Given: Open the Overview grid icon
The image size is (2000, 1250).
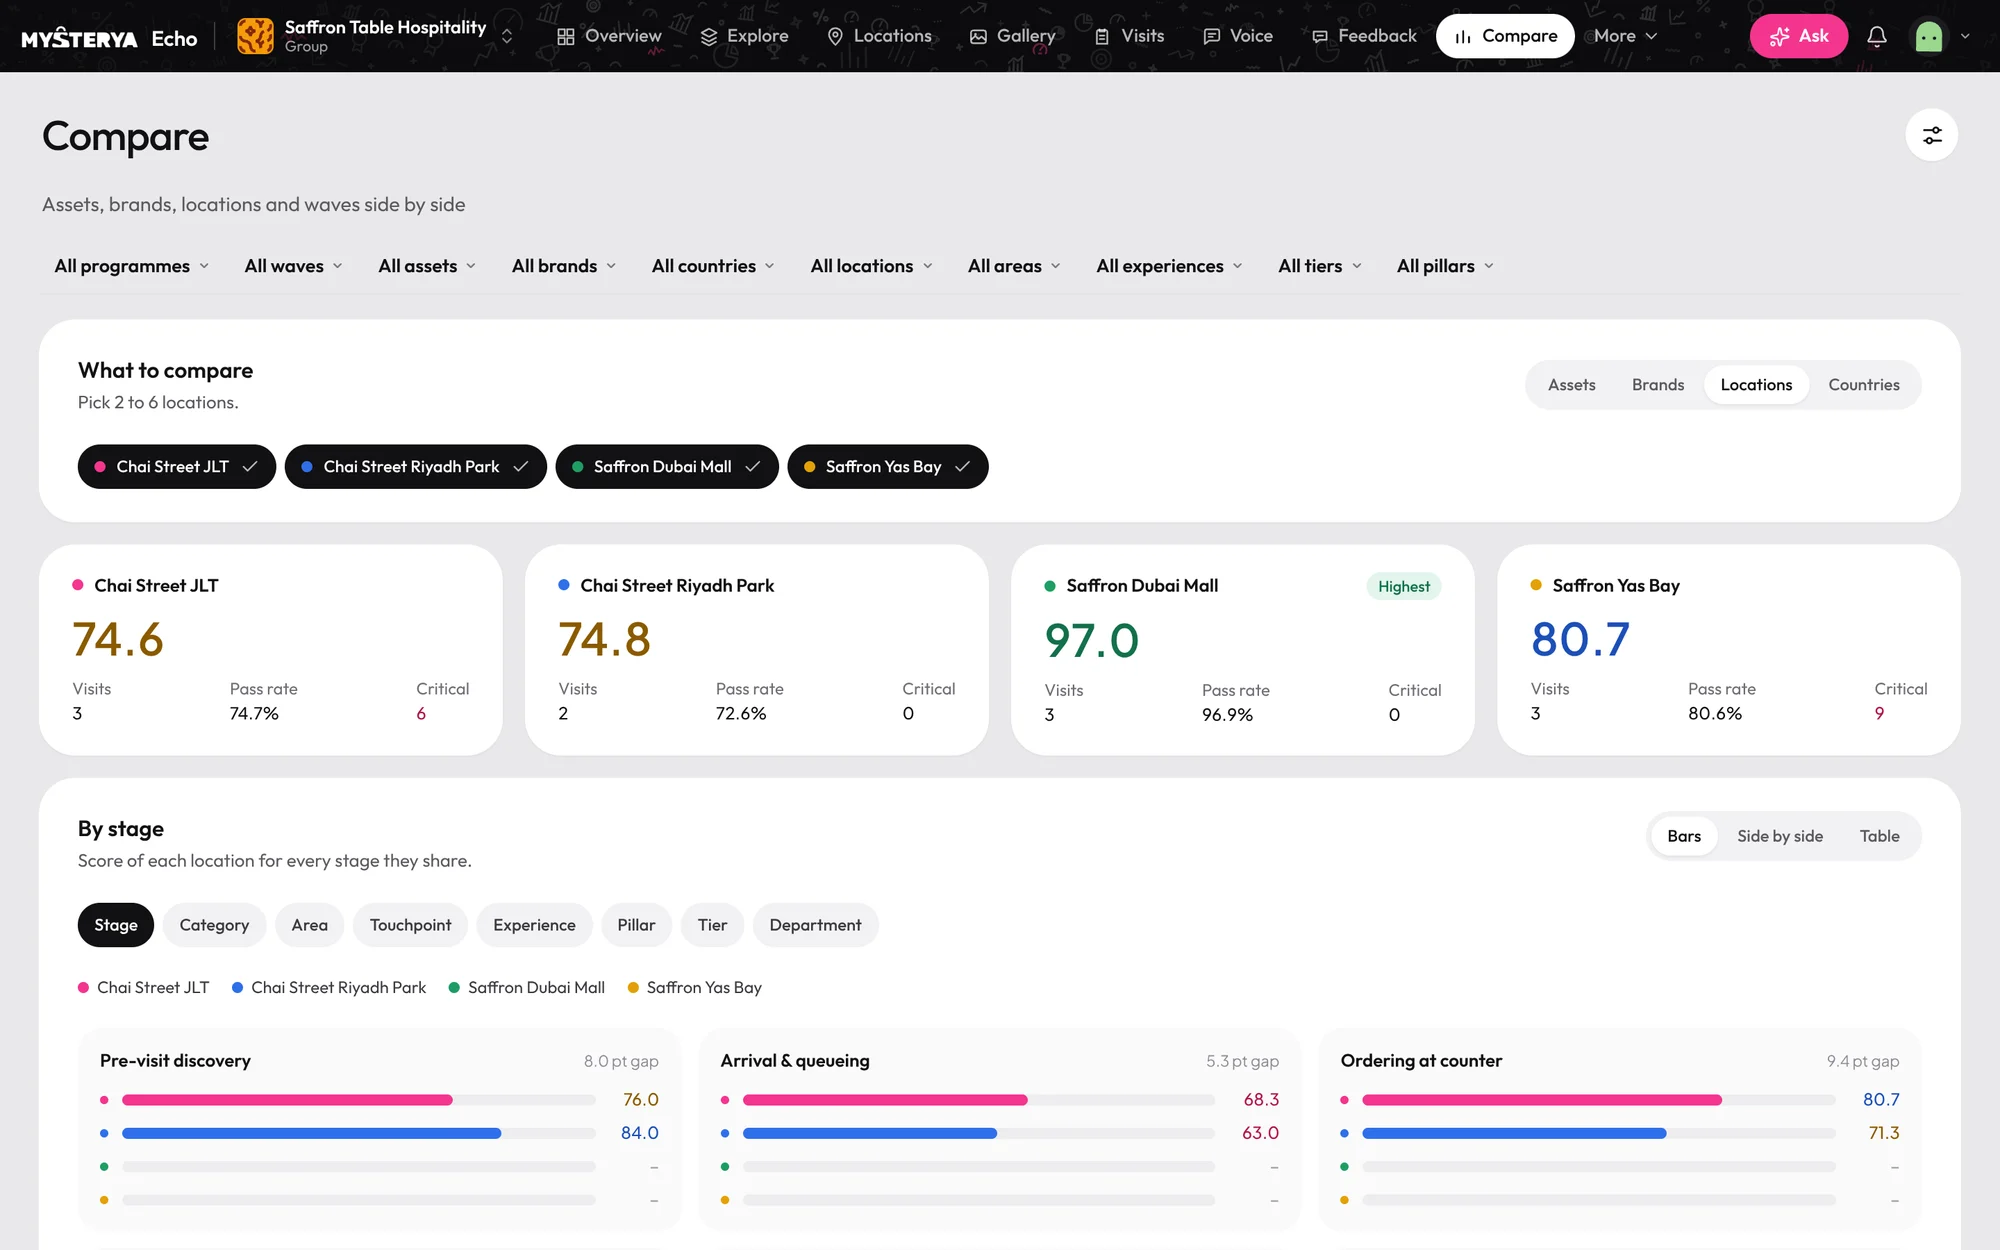Looking at the screenshot, I should point(566,36).
